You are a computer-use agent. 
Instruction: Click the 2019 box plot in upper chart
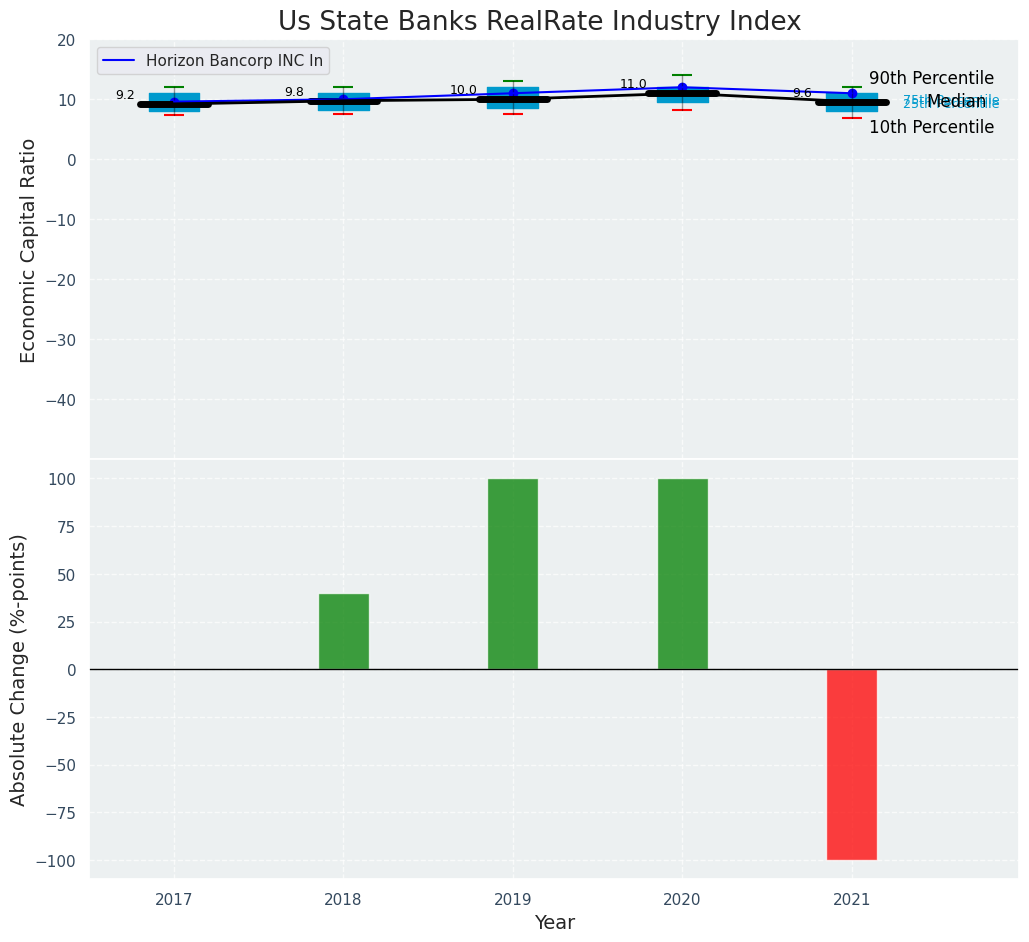point(513,98)
